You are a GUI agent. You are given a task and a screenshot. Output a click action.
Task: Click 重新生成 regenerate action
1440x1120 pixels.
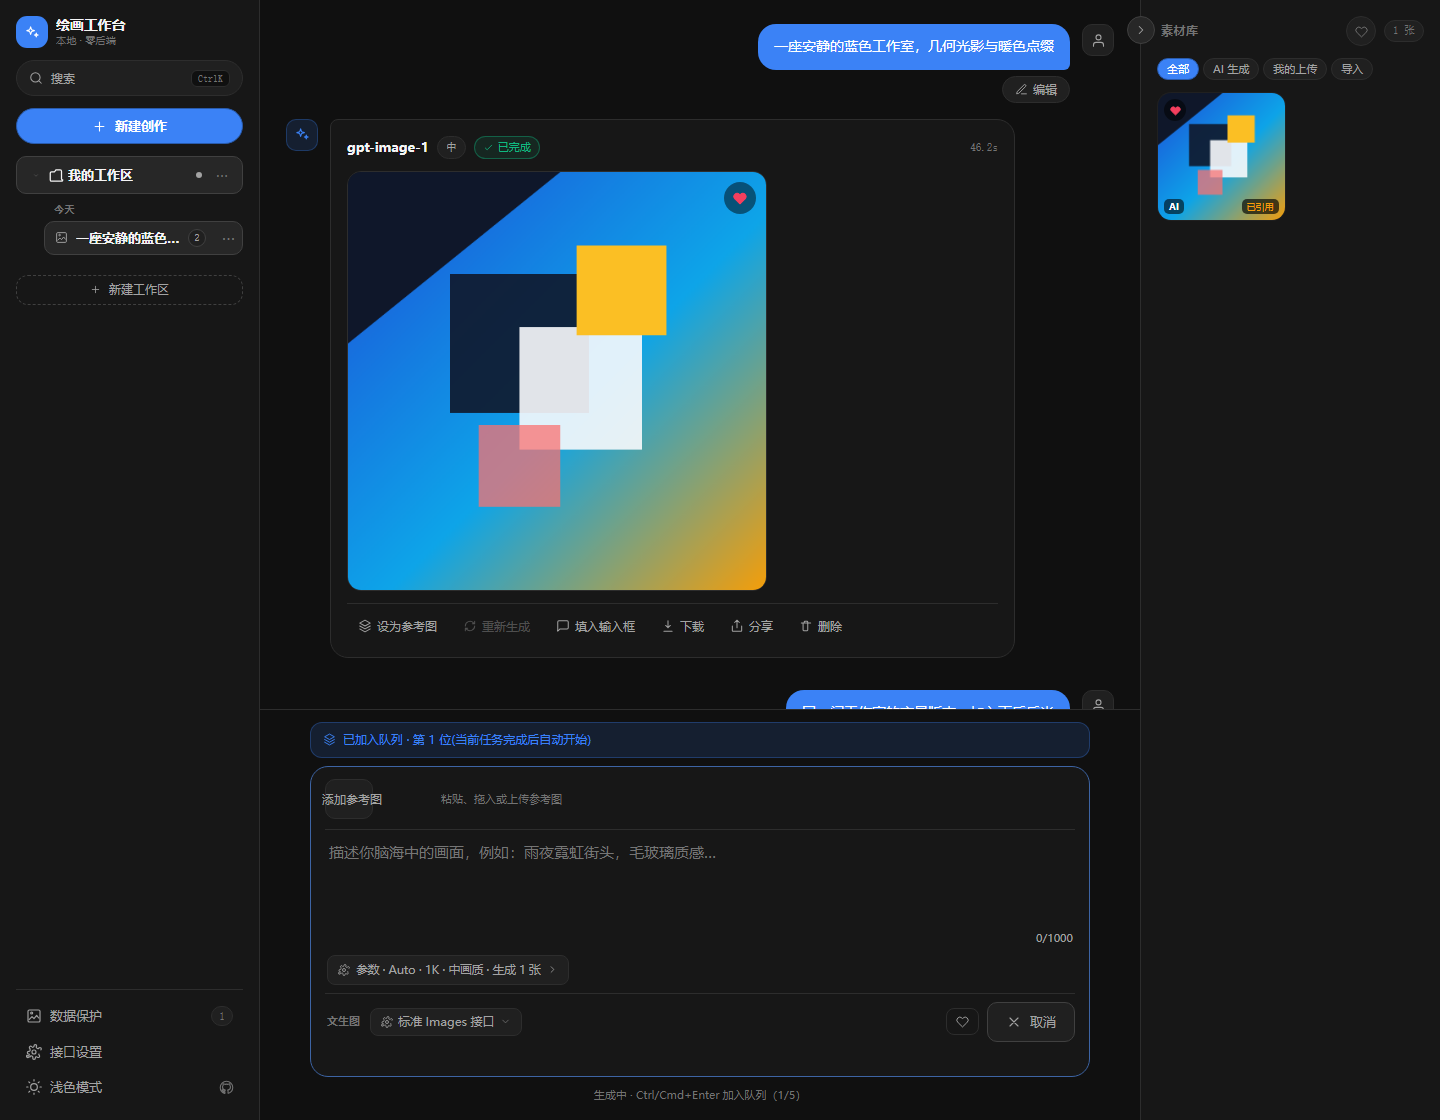pyautogui.click(x=497, y=626)
